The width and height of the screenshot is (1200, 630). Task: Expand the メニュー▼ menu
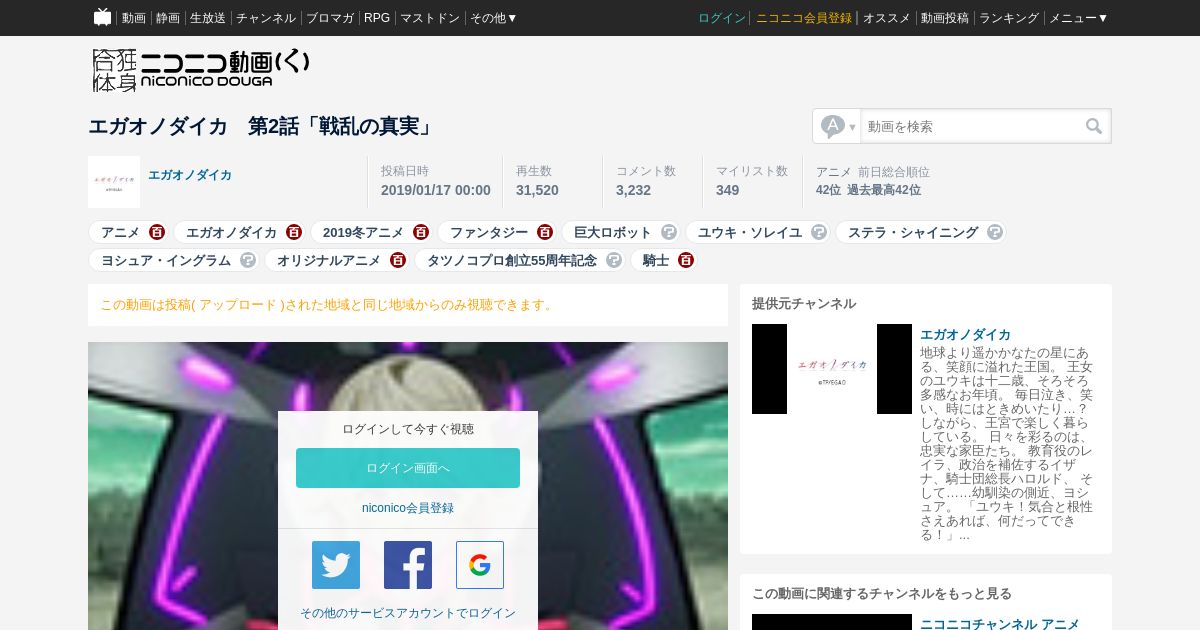click(x=1078, y=18)
